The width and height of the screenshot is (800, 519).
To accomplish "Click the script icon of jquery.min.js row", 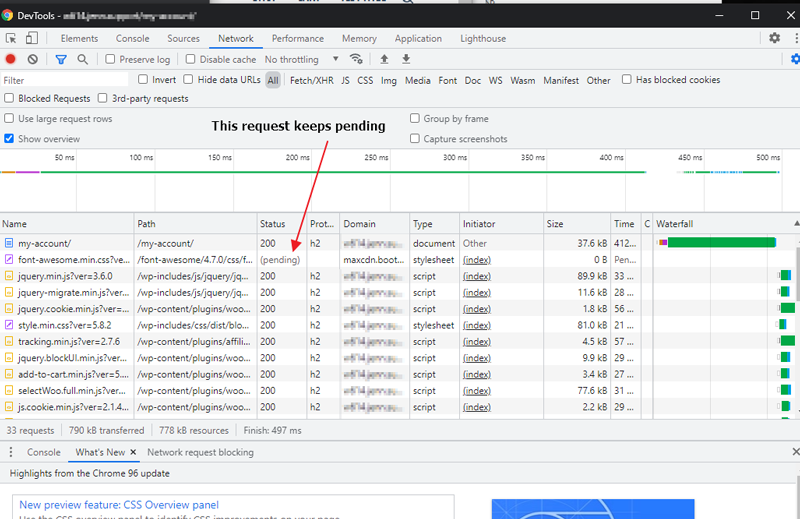I will click(x=9, y=276).
